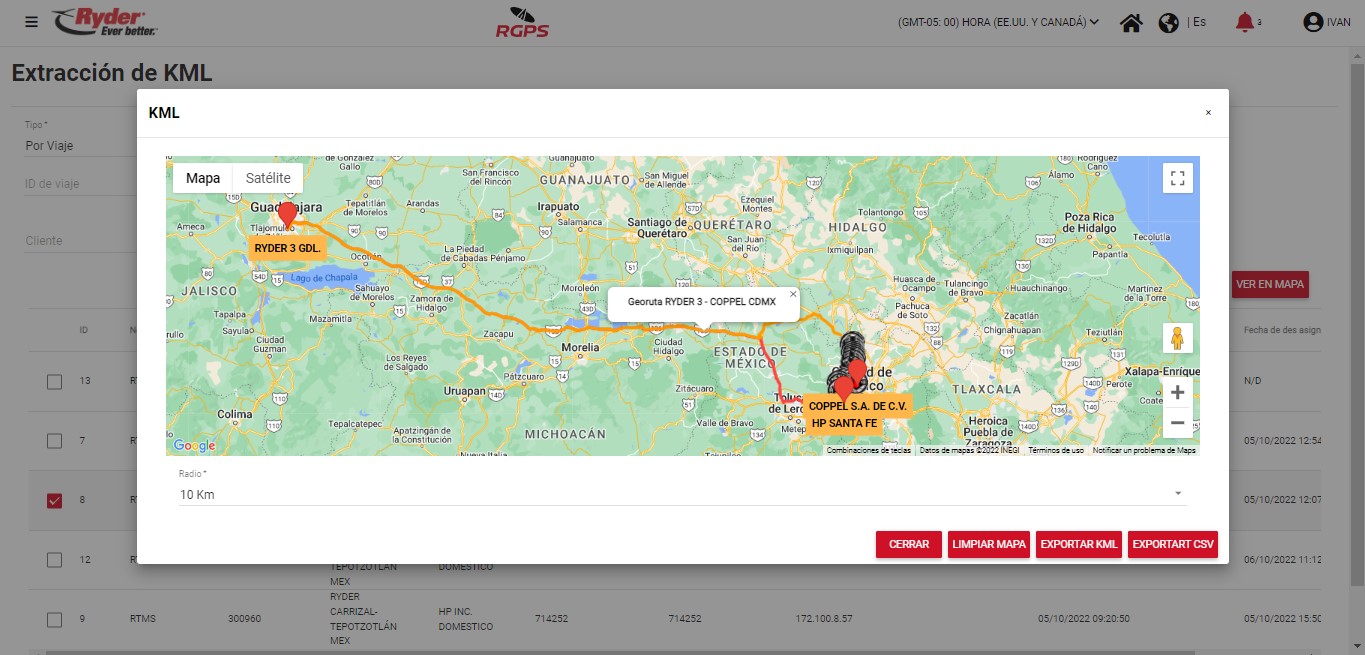1365x655 pixels.
Task: Switch to Satélite map view
Action: tap(268, 178)
